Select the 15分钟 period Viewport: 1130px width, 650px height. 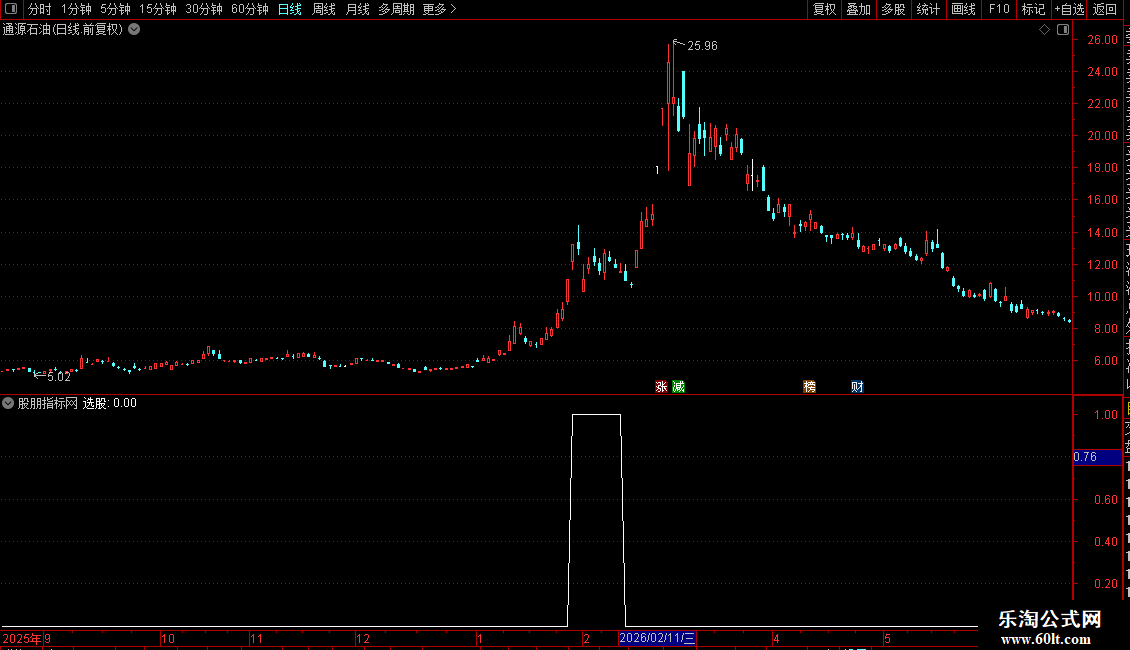pyautogui.click(x=158, y=9)
